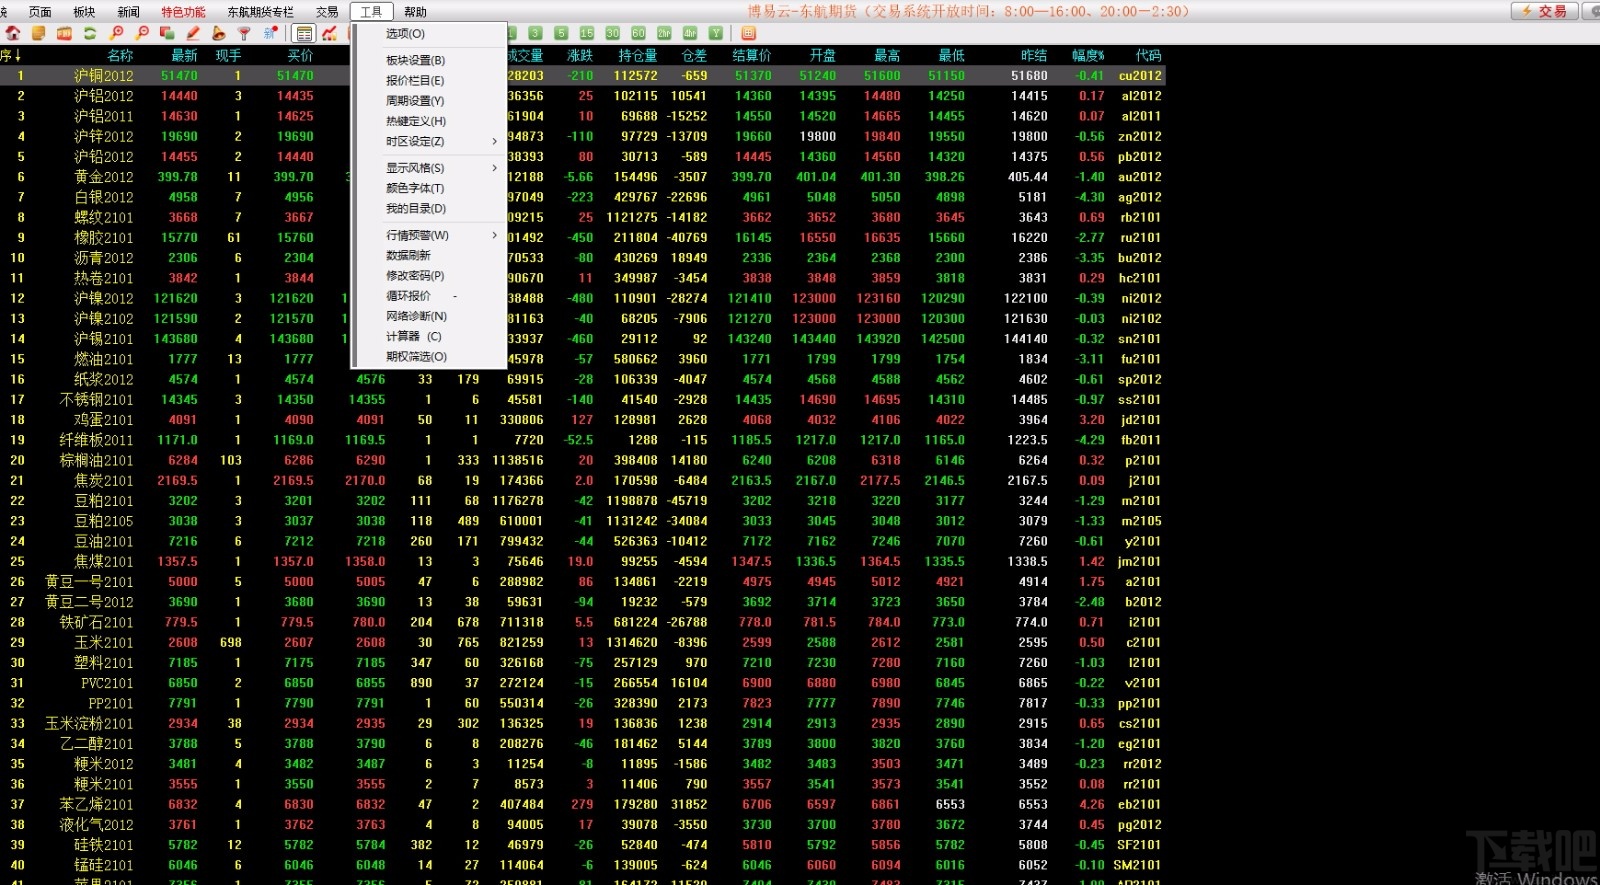Screen dimensions: 1600x885
Task: Click the code cell au2012
Action: (1139, 177)
